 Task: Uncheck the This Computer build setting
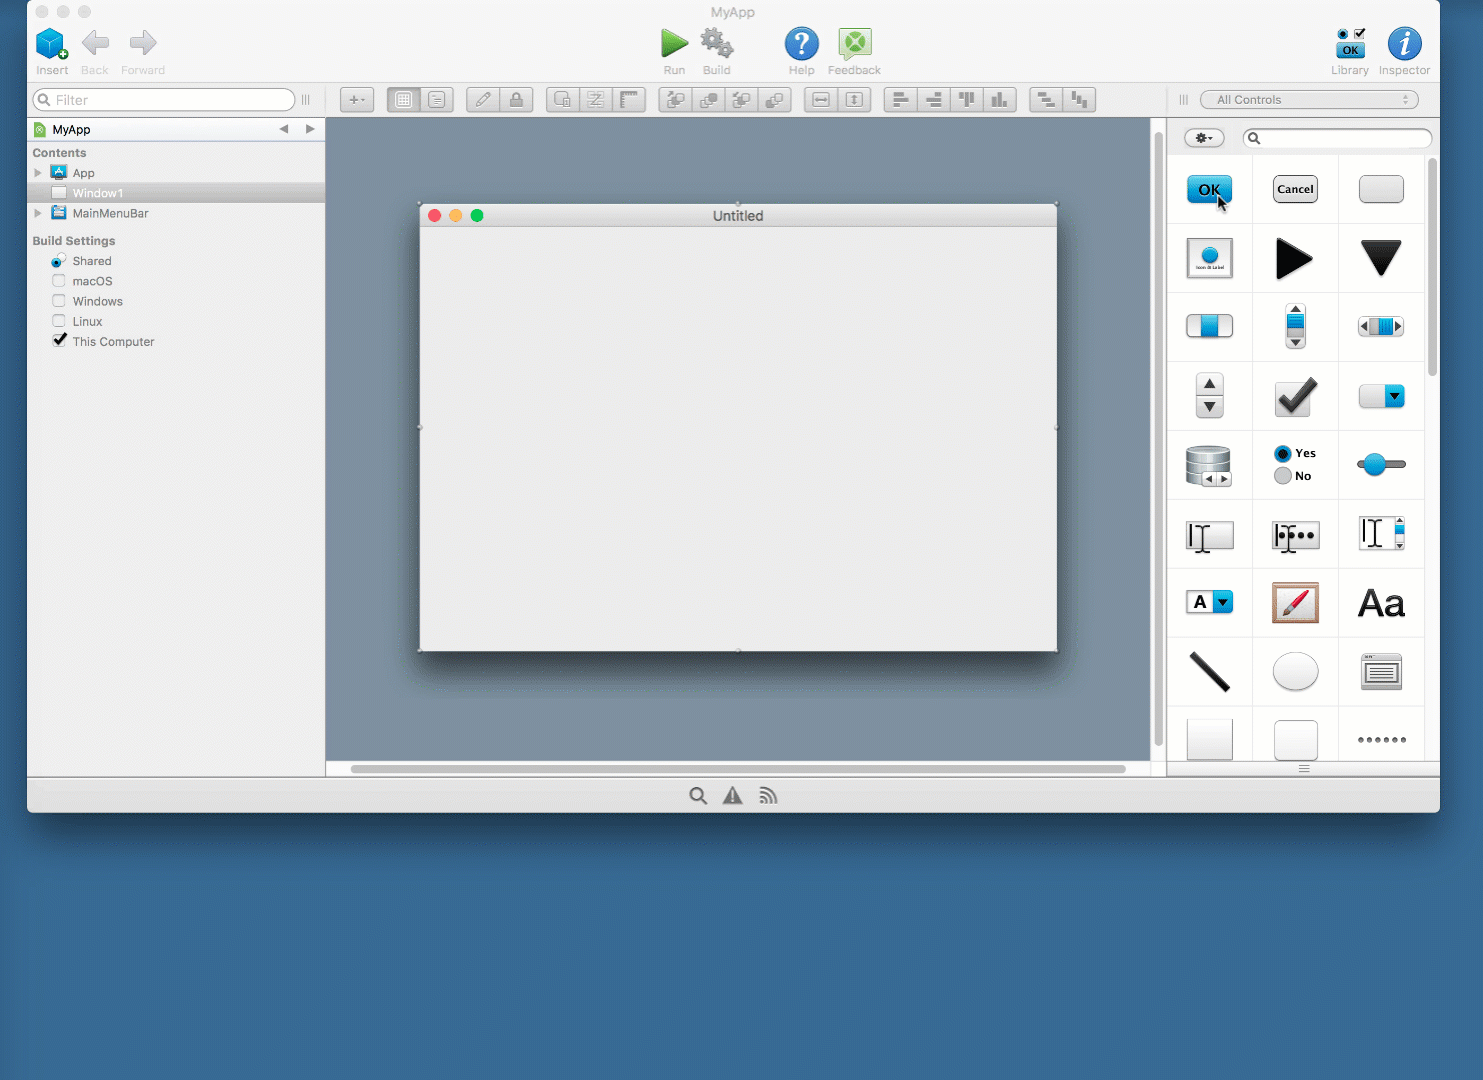pos(58,340)
